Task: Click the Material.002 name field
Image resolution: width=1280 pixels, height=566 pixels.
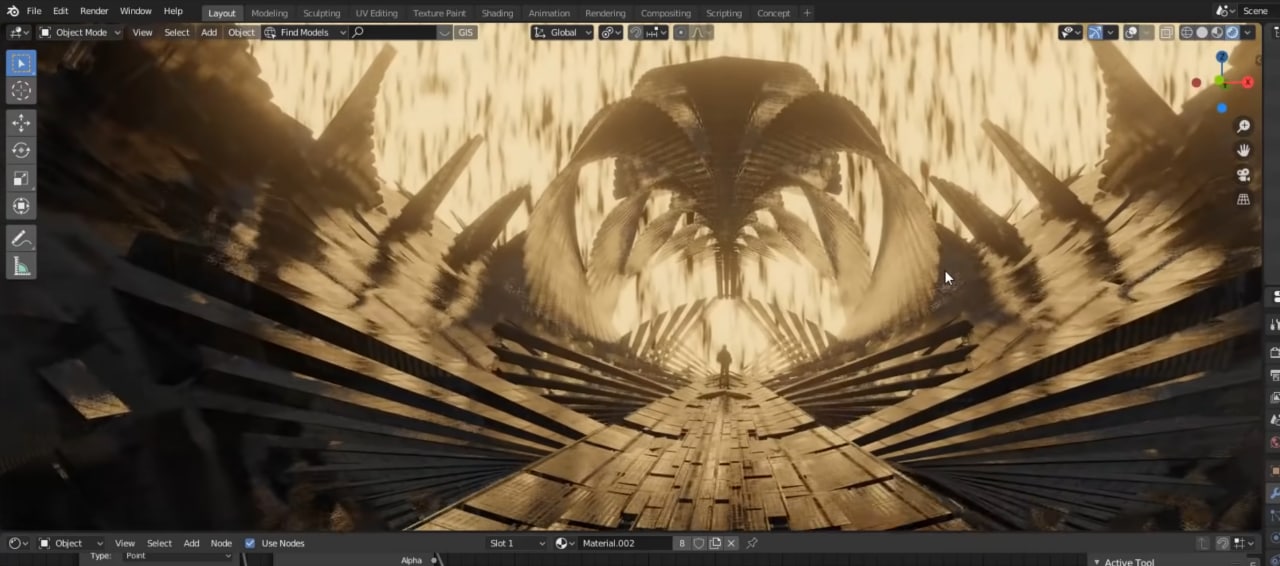Action: (x=626, y=543)
